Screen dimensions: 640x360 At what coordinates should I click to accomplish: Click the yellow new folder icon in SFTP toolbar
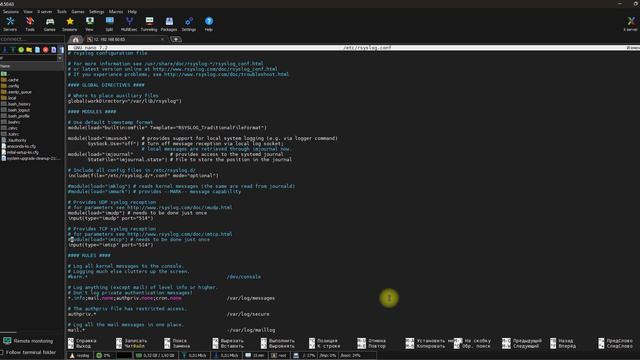pos(29,50)
